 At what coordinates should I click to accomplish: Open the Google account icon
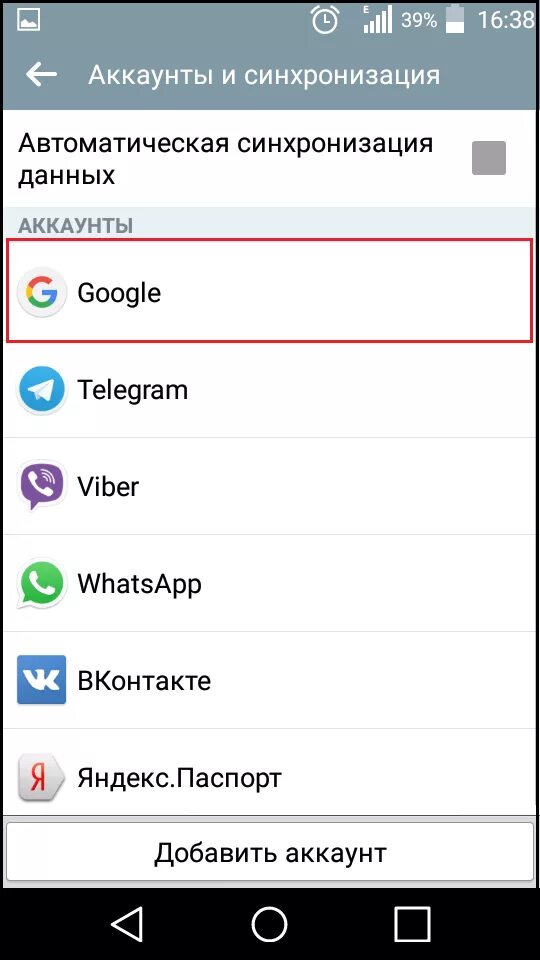(42, 292)
